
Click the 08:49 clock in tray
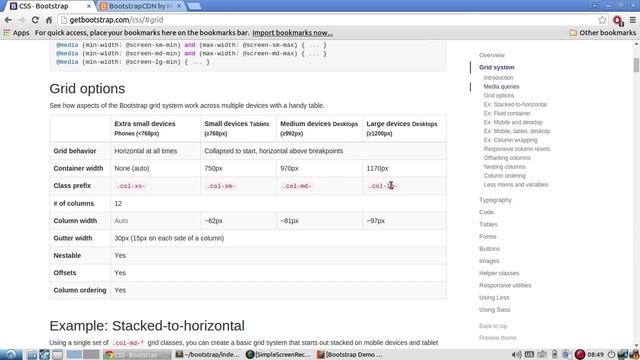click(596, 355)
